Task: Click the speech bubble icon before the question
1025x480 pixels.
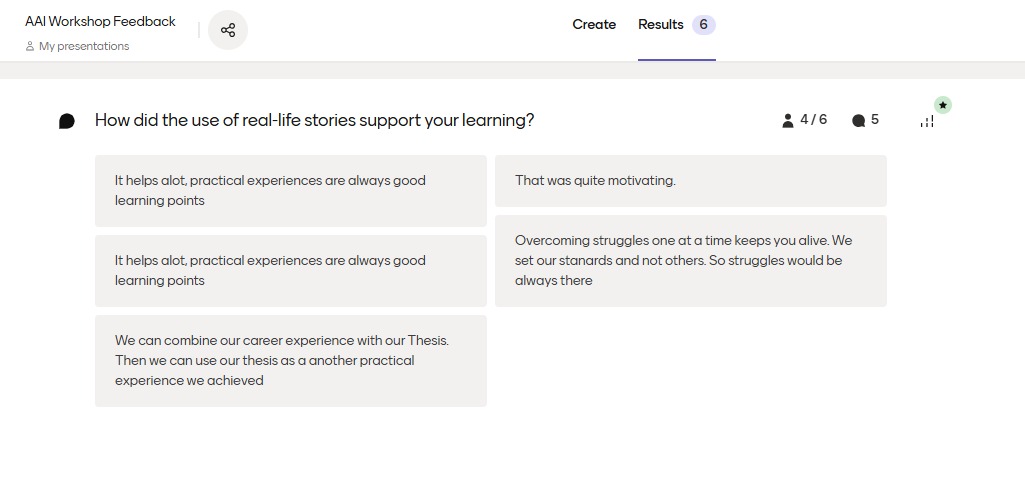Action: (67, 121)
